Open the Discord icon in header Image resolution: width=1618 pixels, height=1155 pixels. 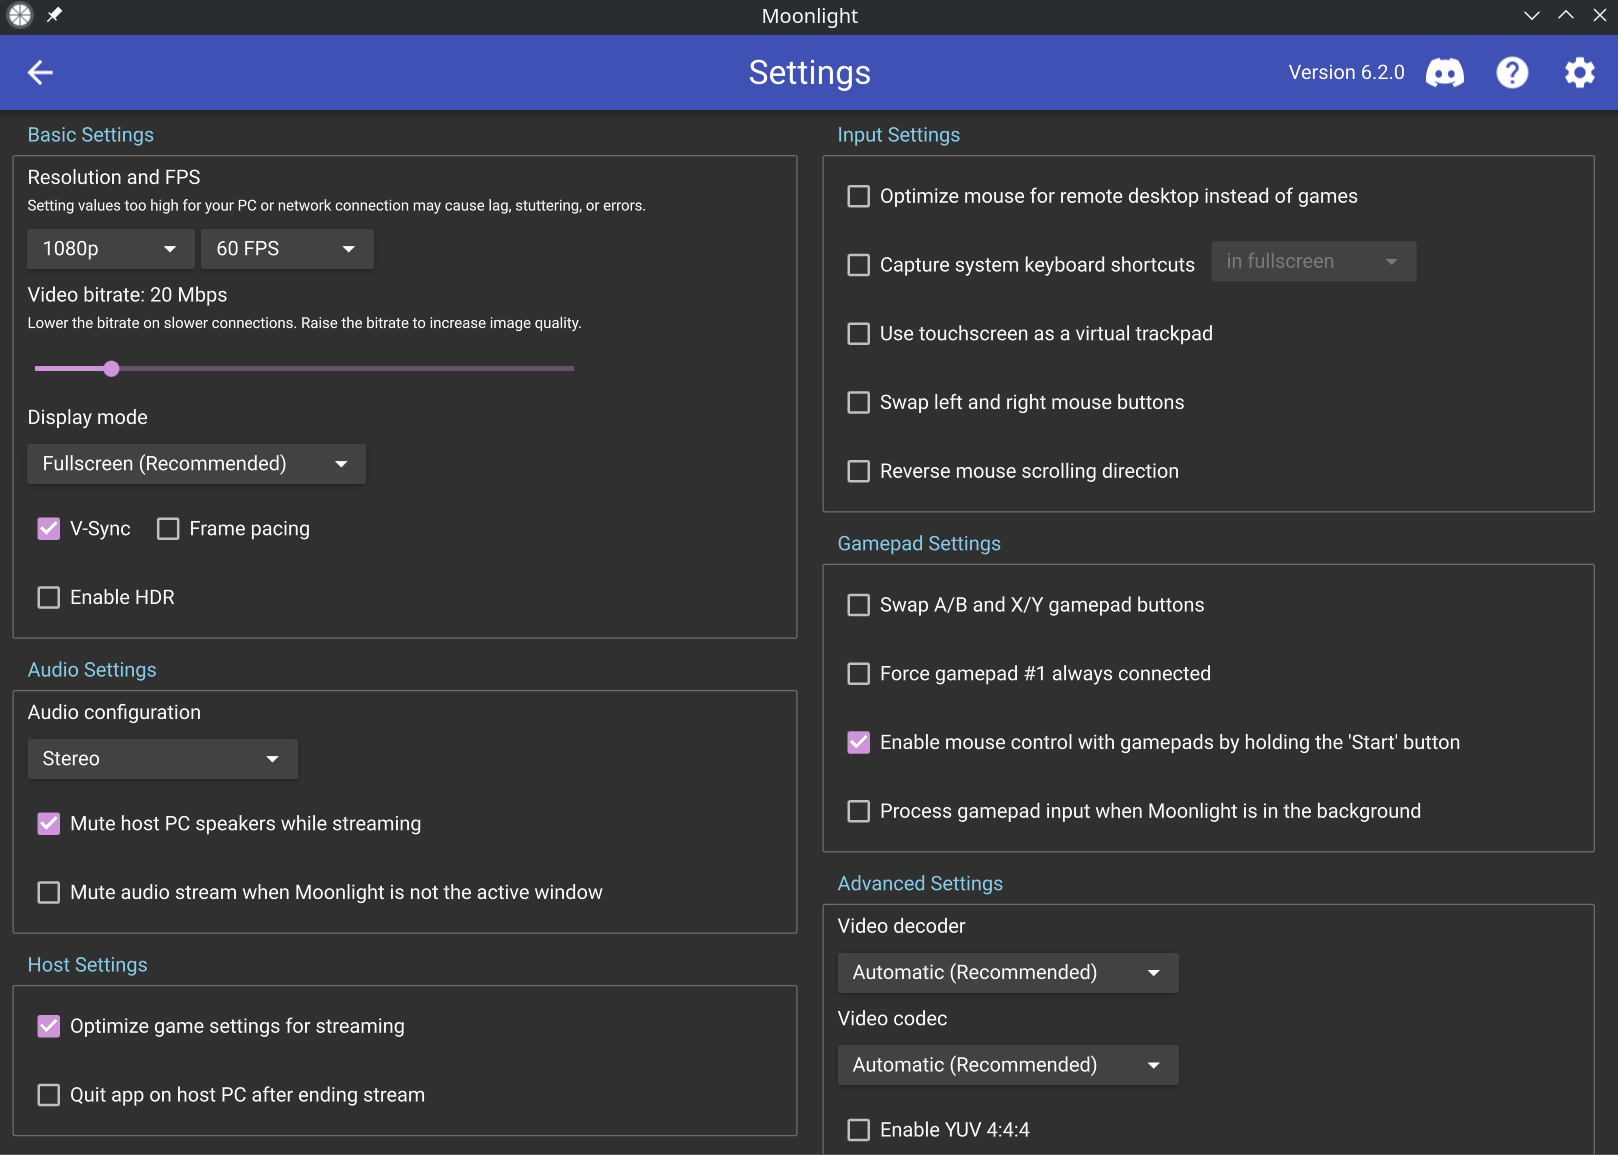point(1444,72)
